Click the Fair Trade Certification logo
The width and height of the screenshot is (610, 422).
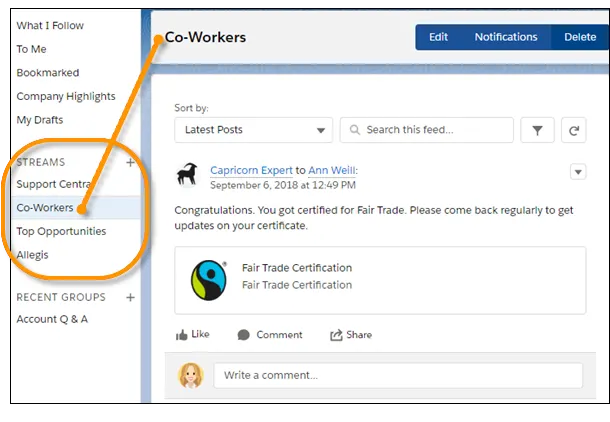(x=209, y=280)
